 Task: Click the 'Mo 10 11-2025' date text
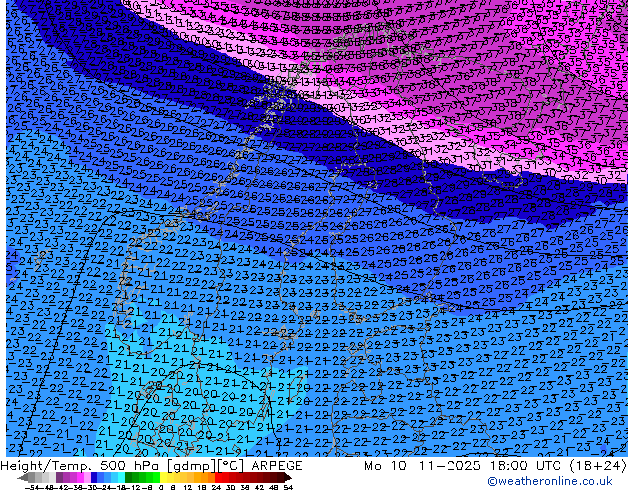coord(424,466)
